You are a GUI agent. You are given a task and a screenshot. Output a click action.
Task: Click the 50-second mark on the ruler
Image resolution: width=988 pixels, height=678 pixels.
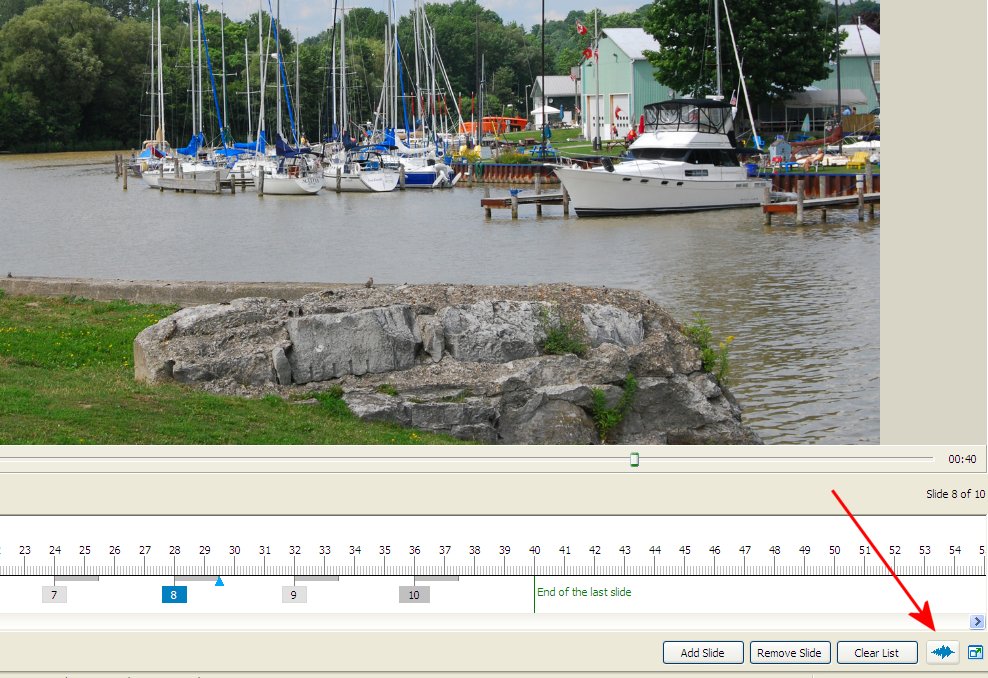coord(834,551)
